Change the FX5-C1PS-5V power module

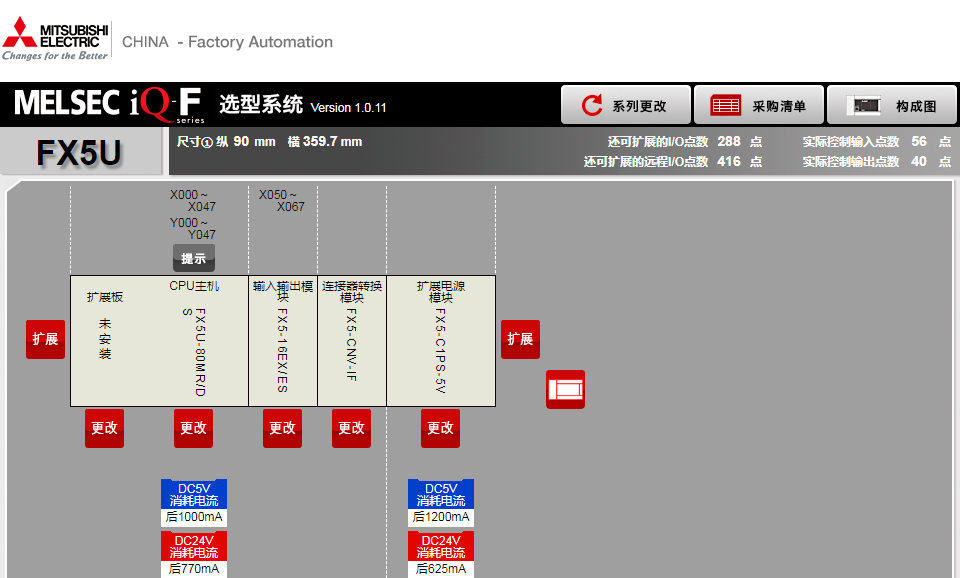(440, 428)
